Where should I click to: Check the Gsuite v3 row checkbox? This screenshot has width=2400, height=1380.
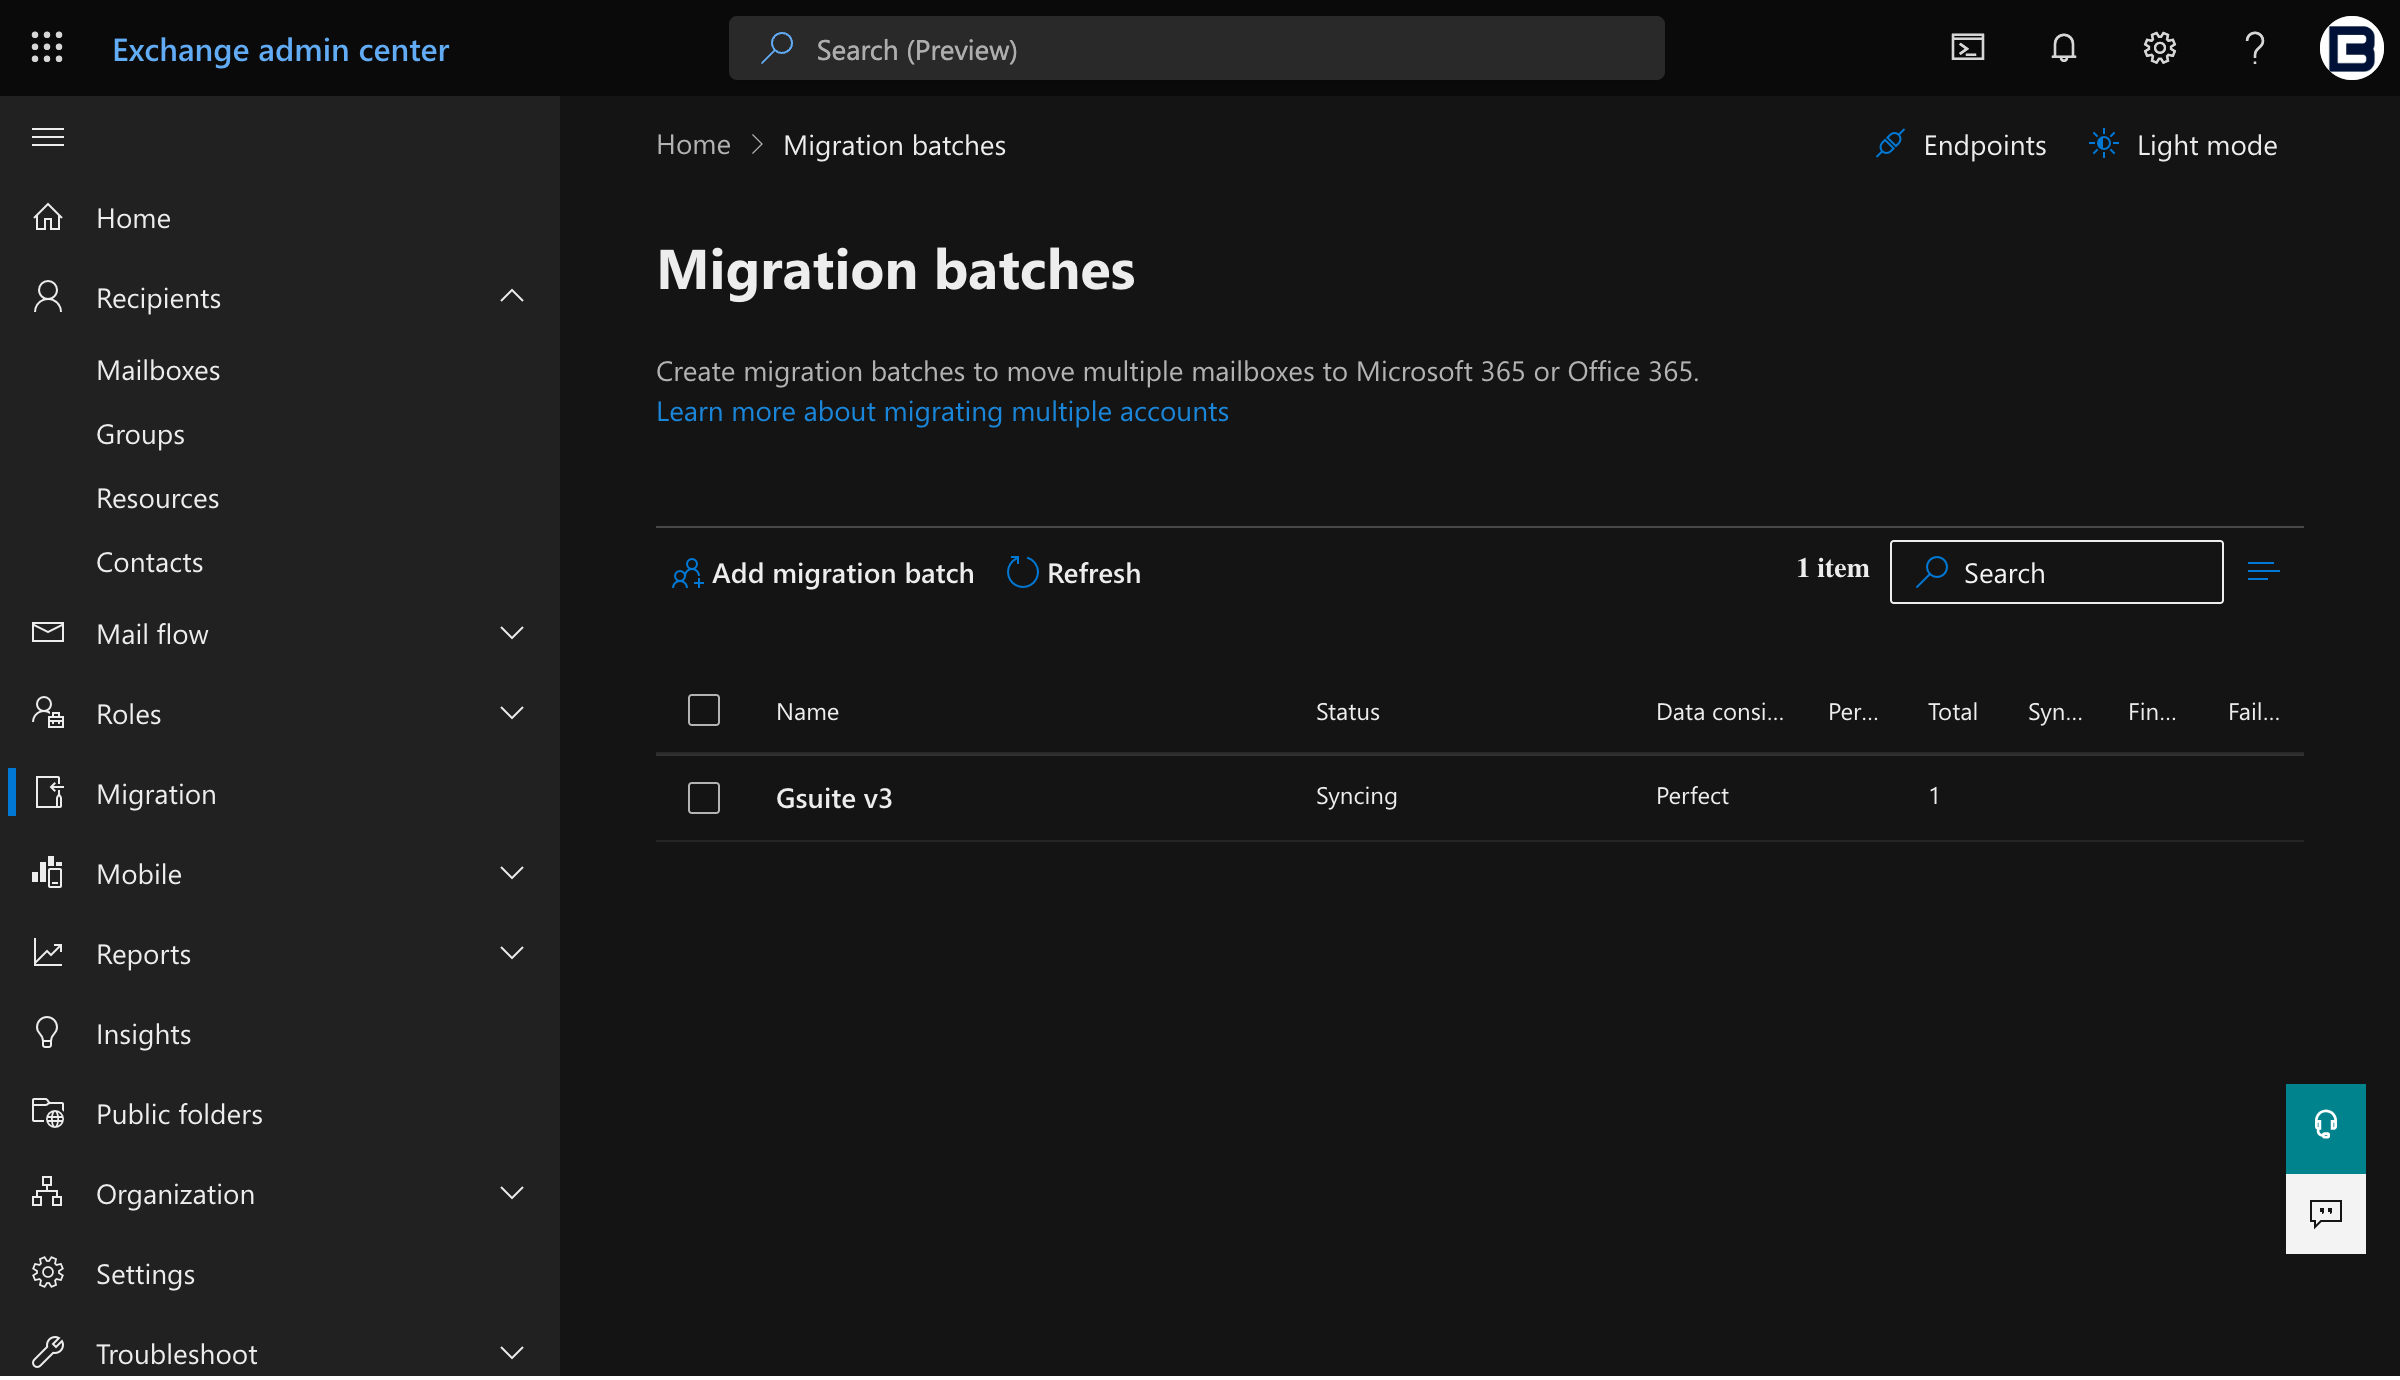pyautogui.click(x=704, y=798)
